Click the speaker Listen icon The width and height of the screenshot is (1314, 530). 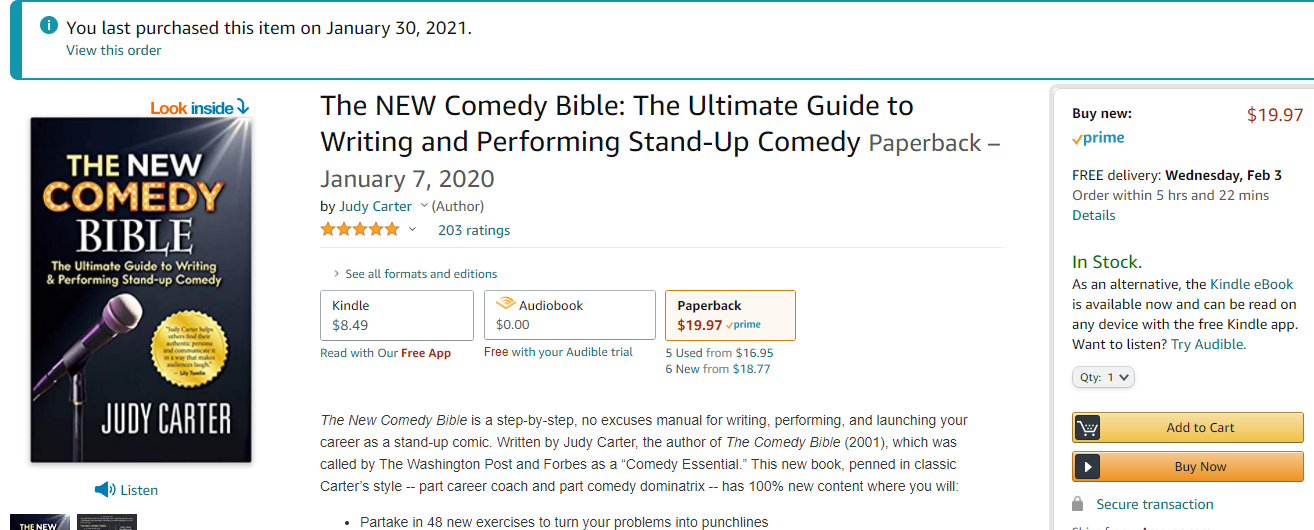(105, 490)
